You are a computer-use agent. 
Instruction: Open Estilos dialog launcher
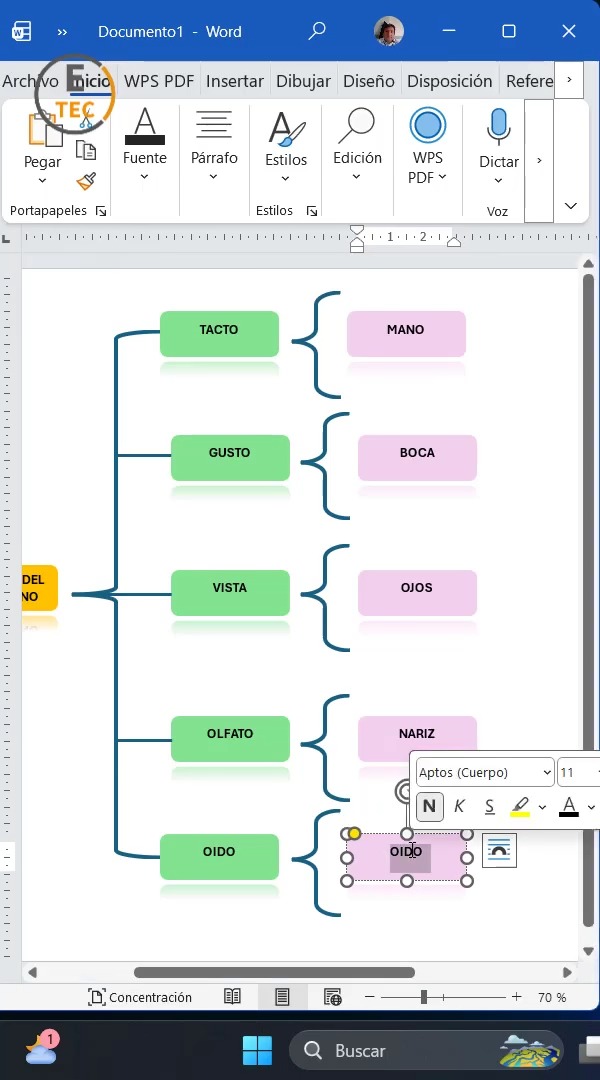[x=312, y=211]
